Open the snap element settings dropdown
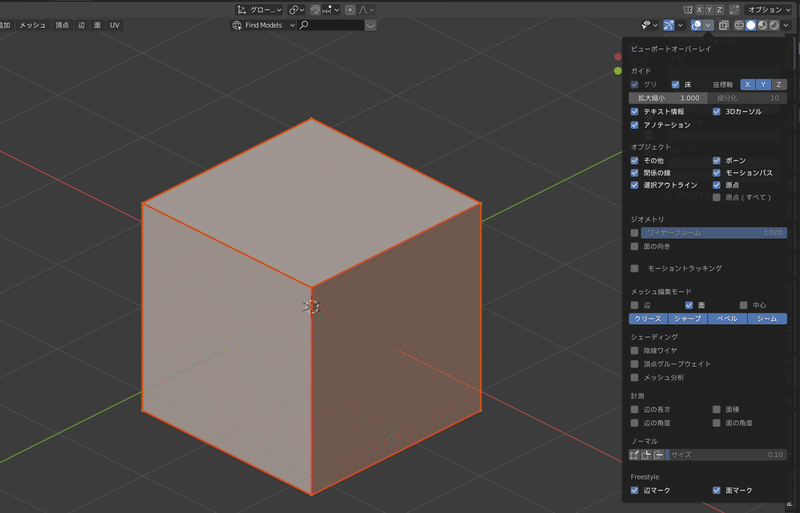 pyautogui.click(x=331, y=10)
